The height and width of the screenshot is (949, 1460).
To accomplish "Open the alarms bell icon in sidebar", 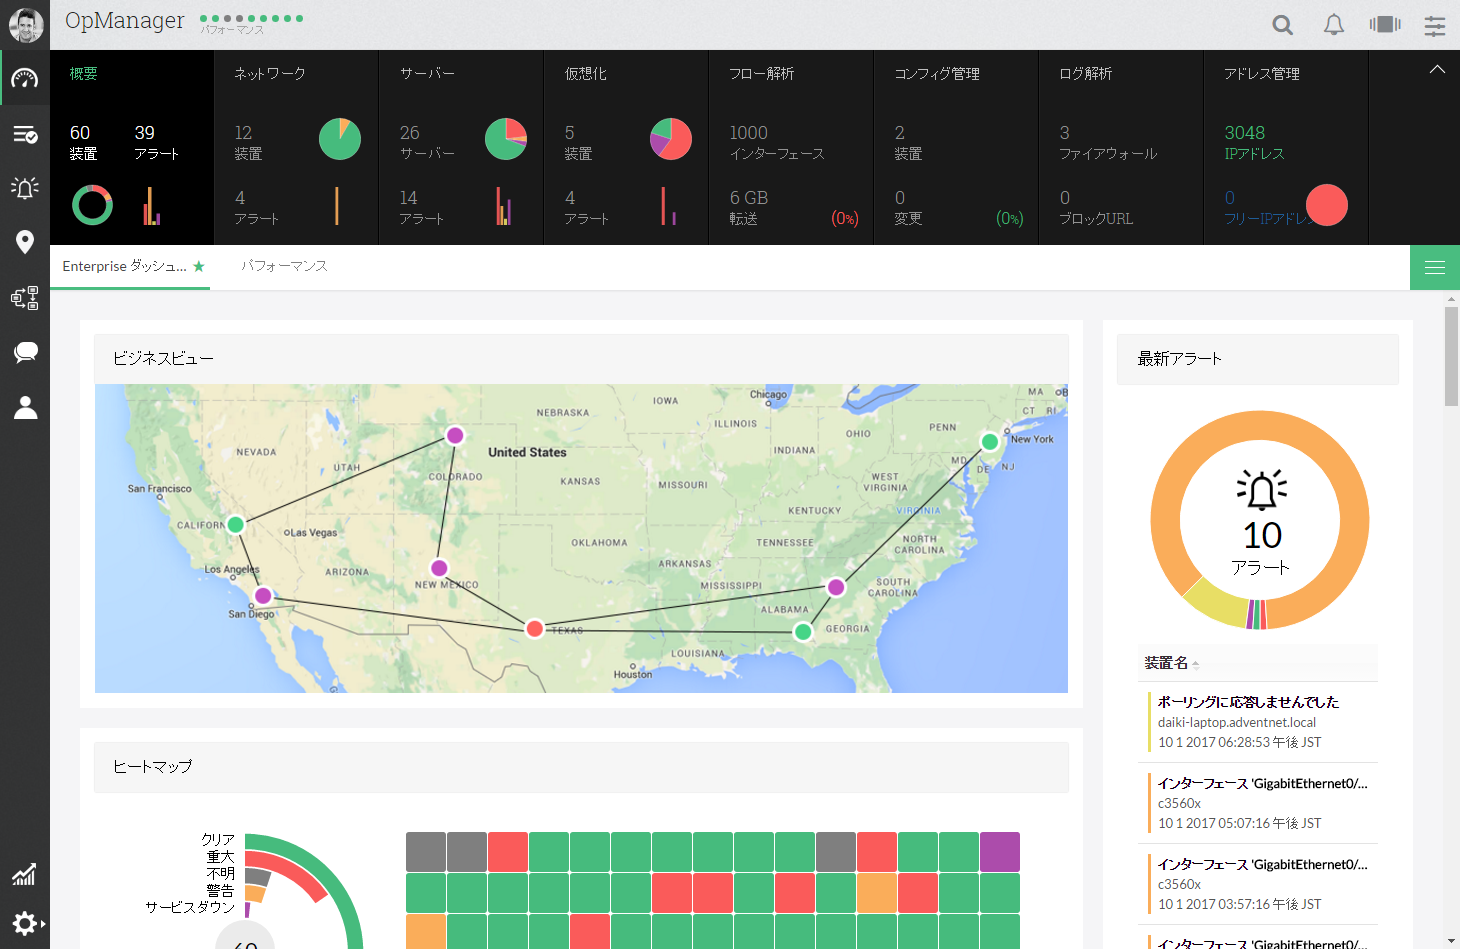I will pos(25,188).
